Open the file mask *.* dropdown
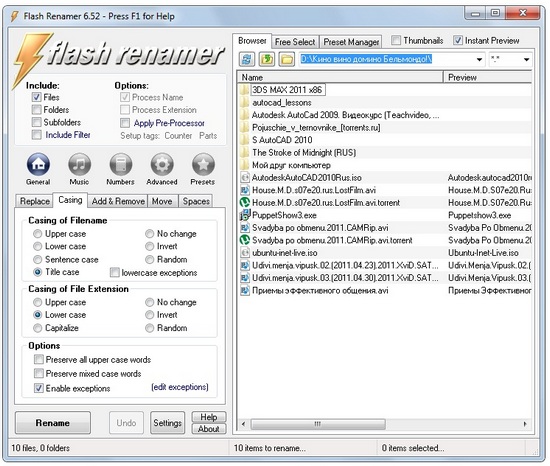The width and height of the screenshot is (550, 466). point(526,59)
